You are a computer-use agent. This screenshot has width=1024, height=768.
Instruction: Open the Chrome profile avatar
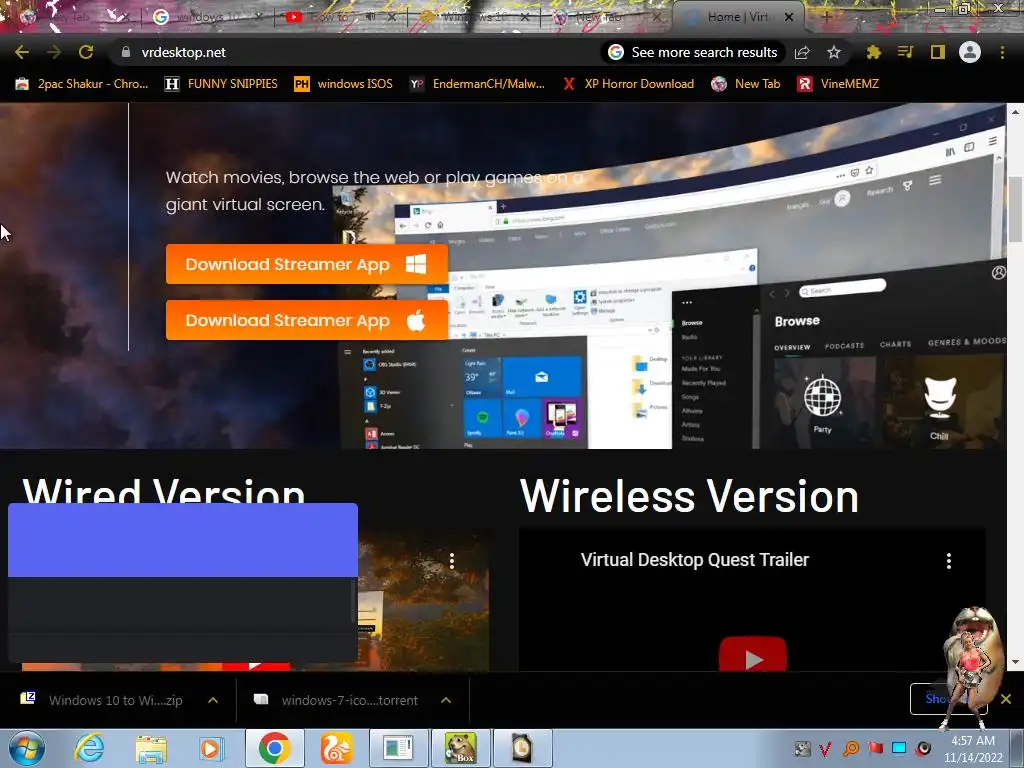pyautogui.click(x=970, y=52)
